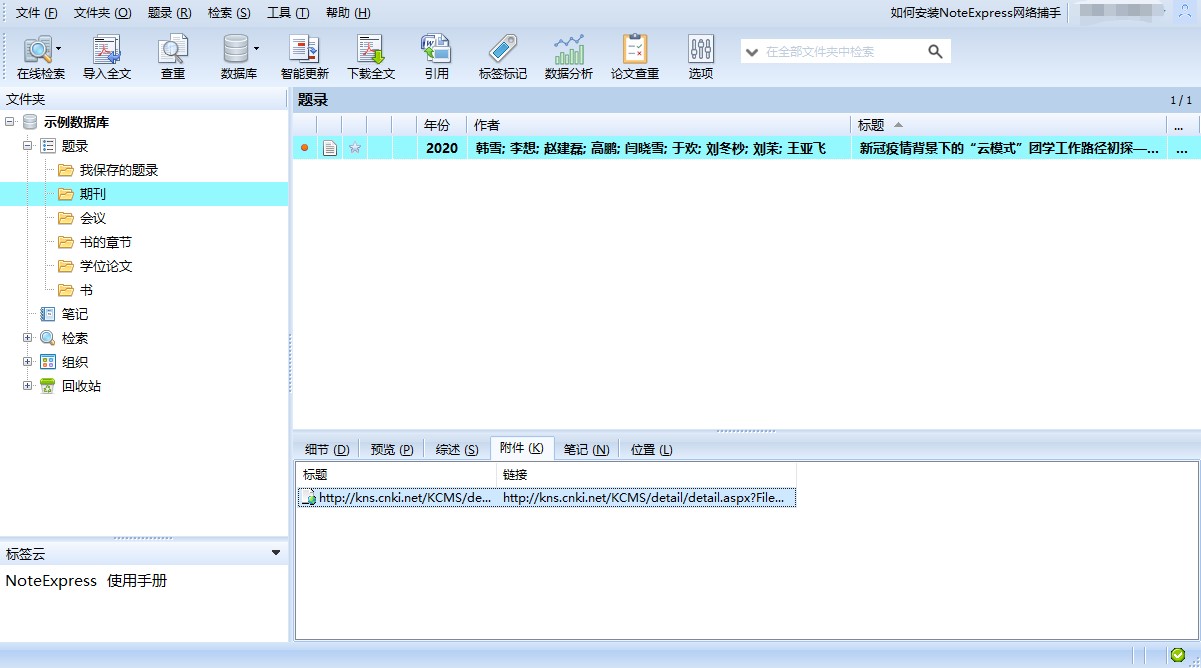Expand the 回收站 tree node
The image size is (1201, 668).
[28, 386]
